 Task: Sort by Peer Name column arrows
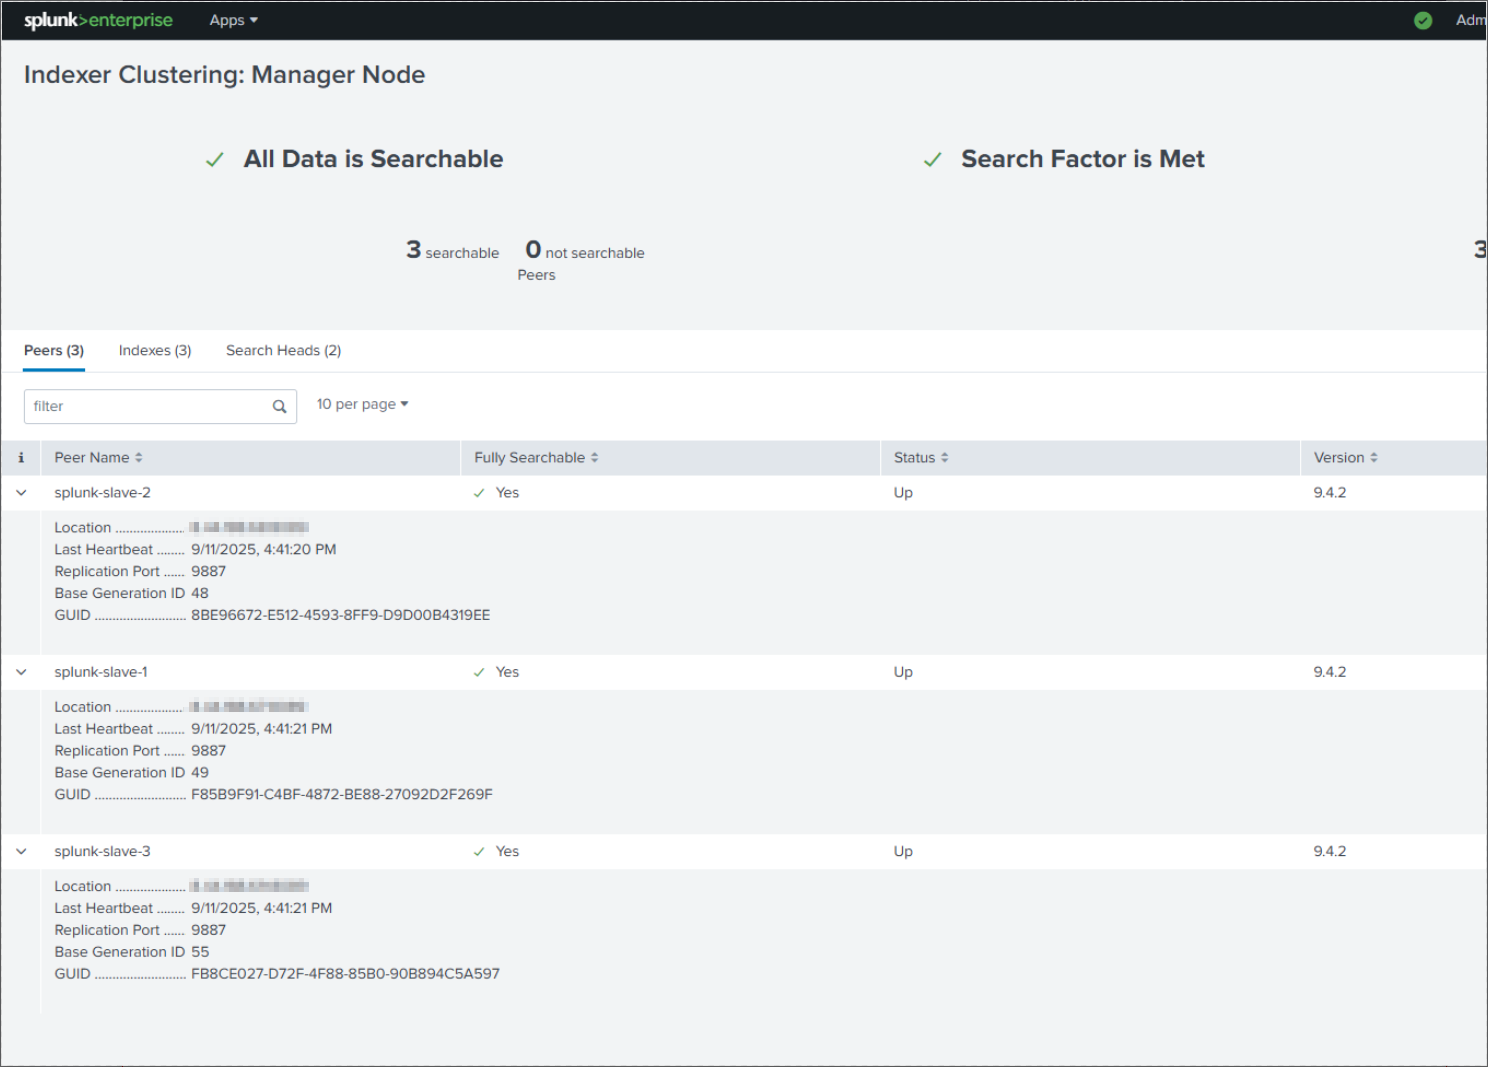pyautogui.click(x=139, y=458)
